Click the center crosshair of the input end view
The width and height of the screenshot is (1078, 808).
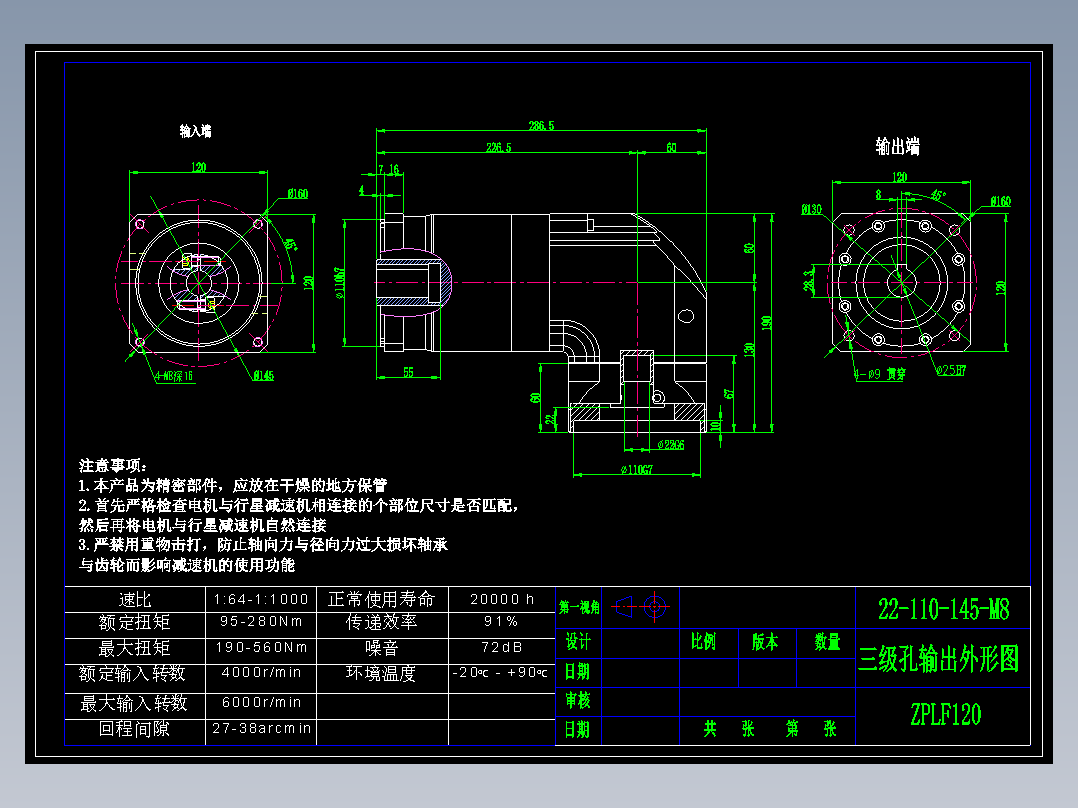[x=201, y=283]
